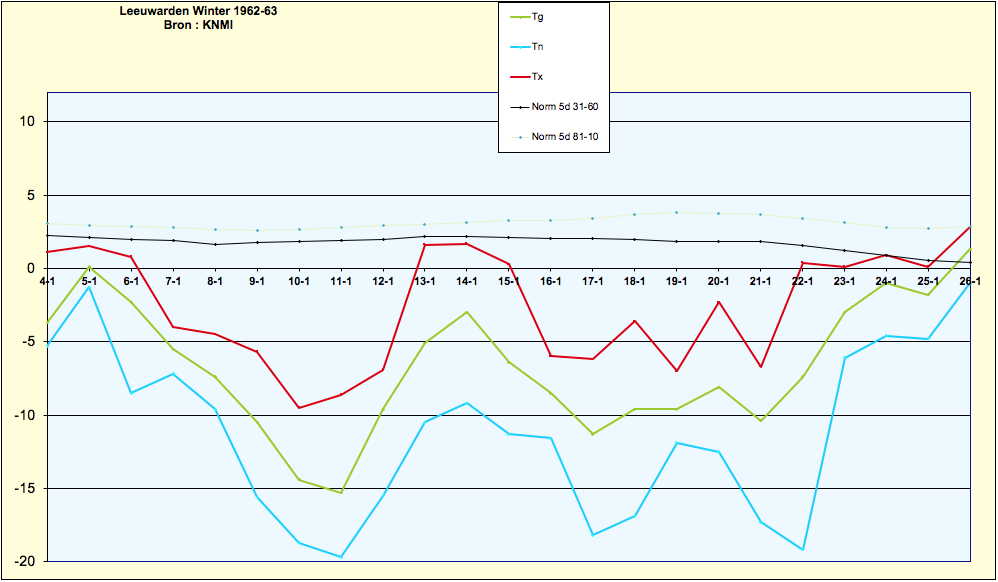Viewport: 998px width, 582px height.
Task: Select the Tn legend entry
Action: coord(527,47)
